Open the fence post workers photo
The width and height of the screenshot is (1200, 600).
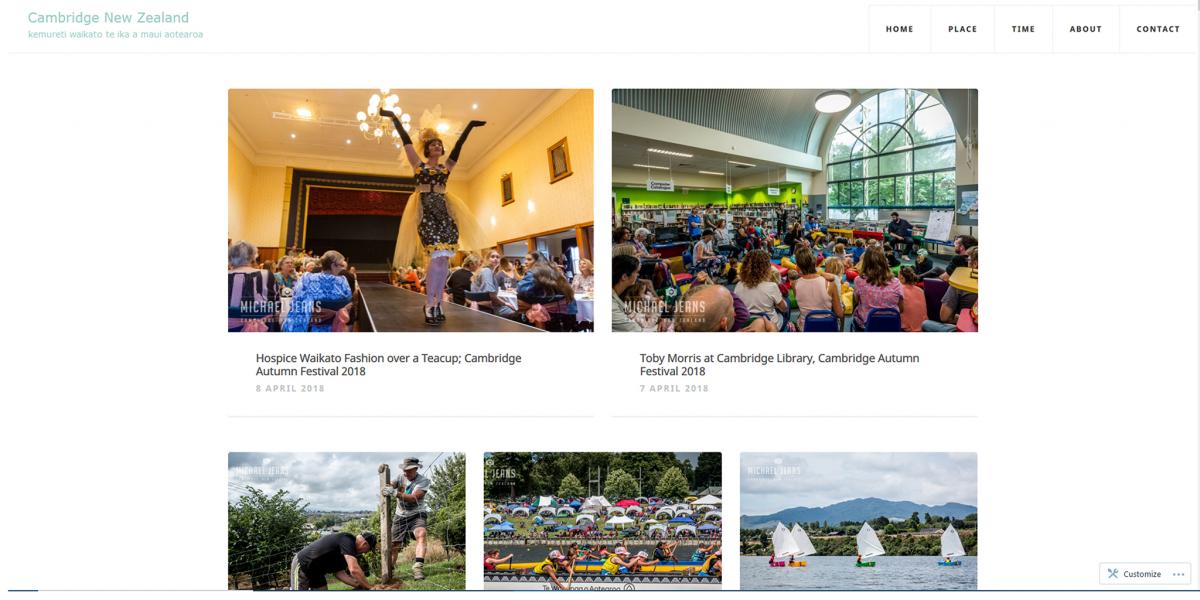(x=347, y=521)
